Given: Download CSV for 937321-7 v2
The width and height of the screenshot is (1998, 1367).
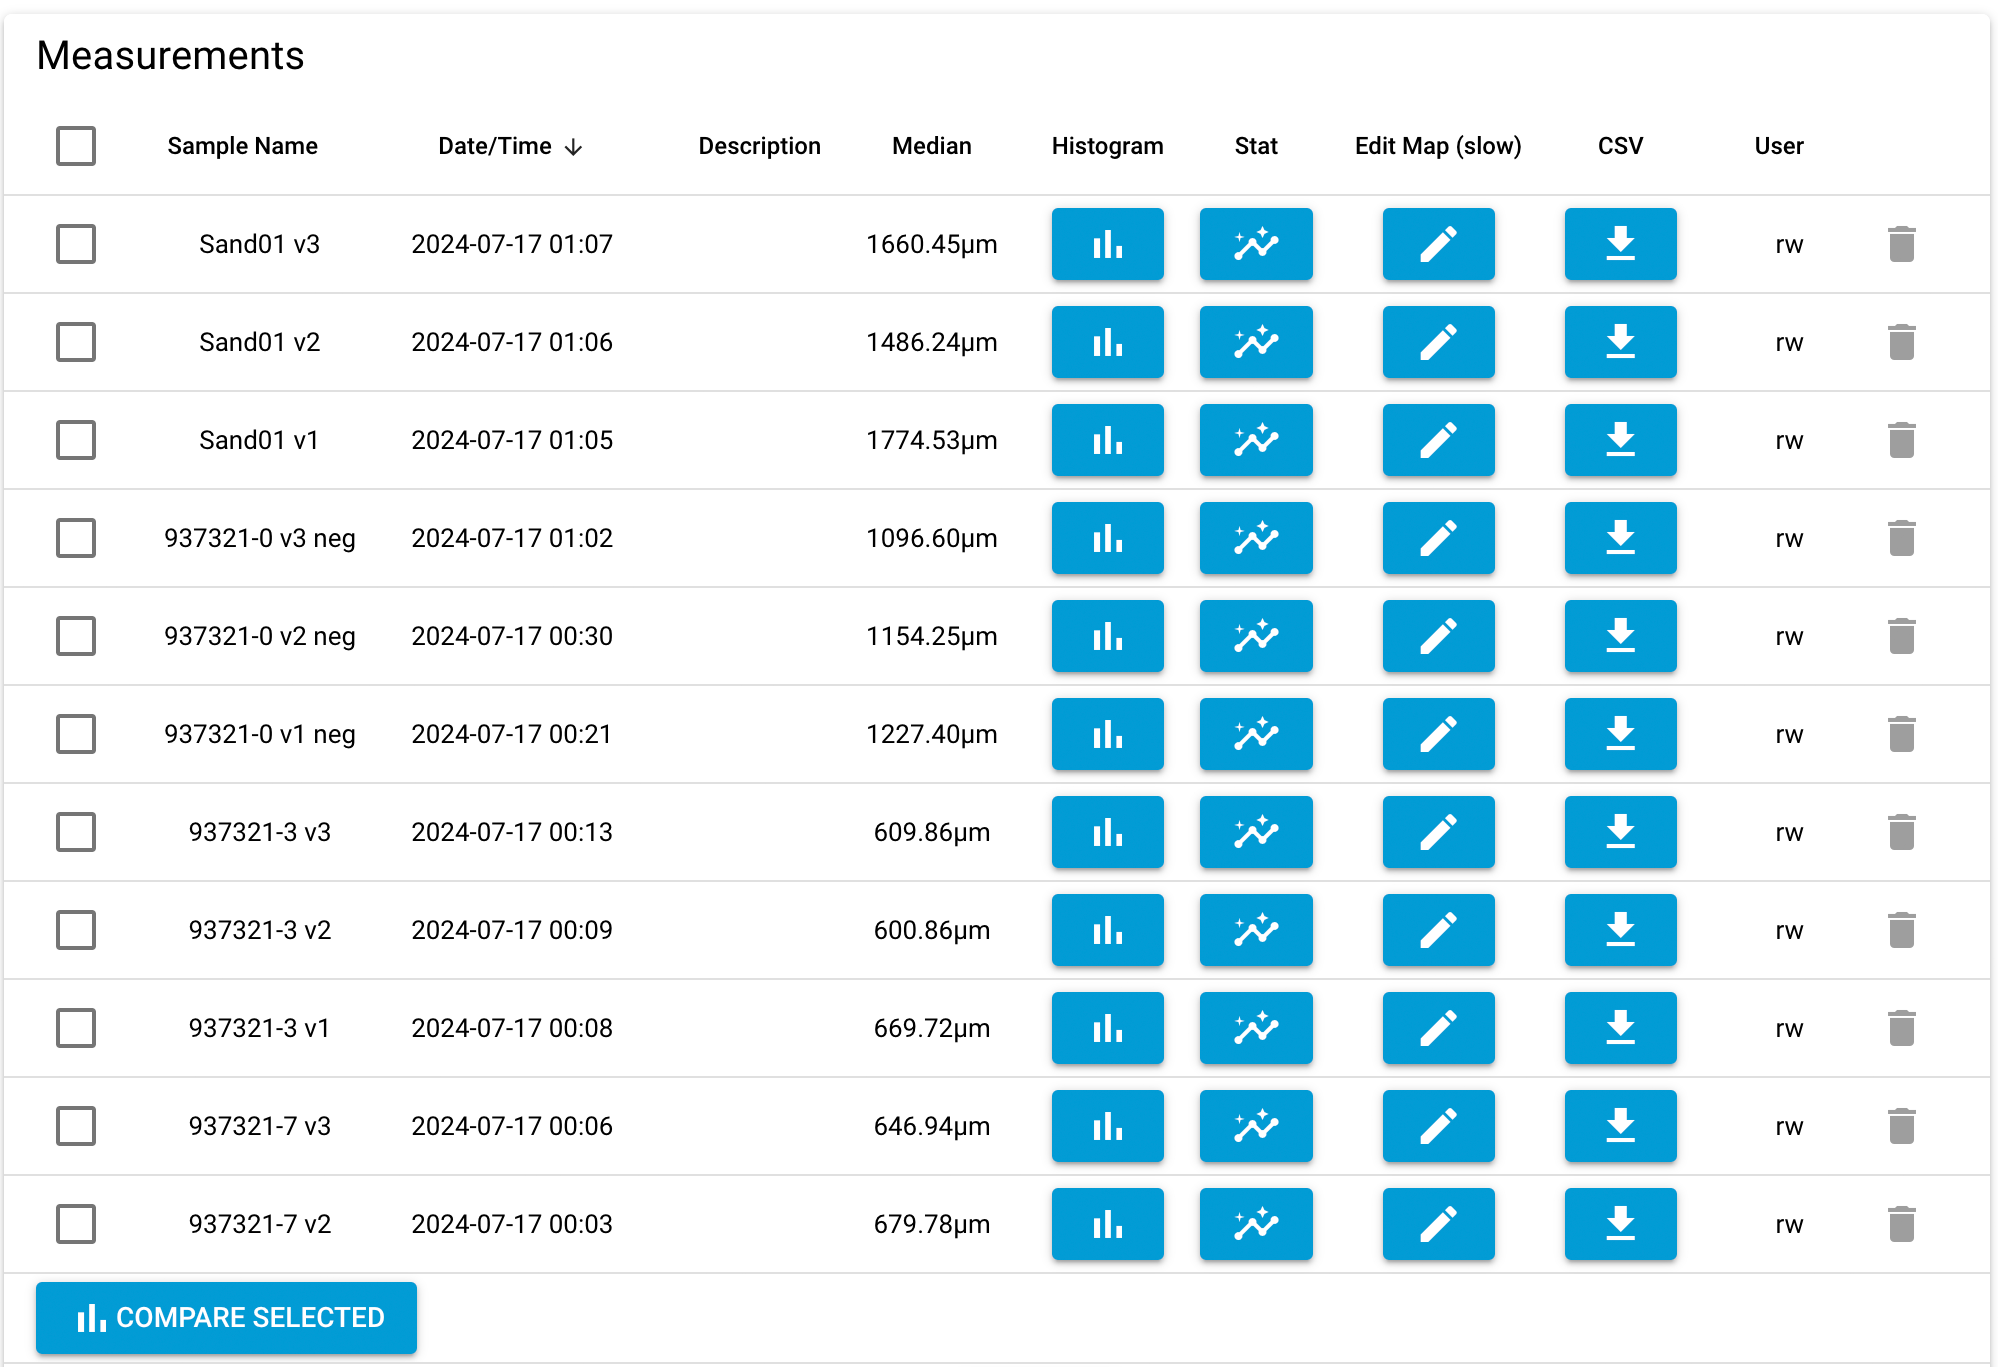Looking at the screenshot, I should 1619,1224.
